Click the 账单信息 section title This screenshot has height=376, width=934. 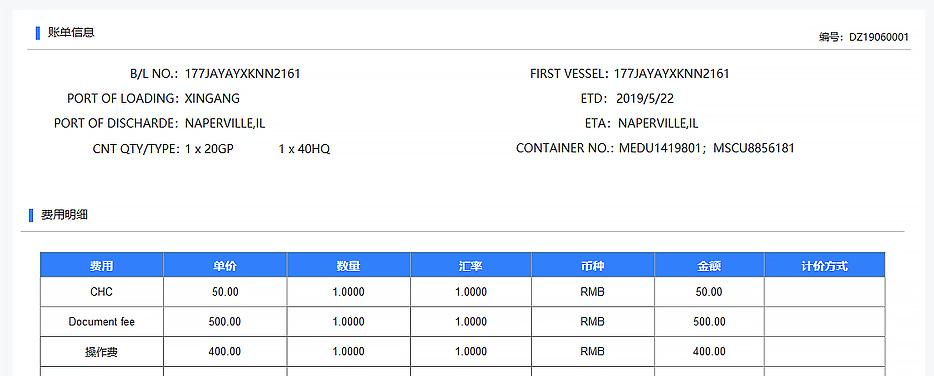click(x=71, y=32)
